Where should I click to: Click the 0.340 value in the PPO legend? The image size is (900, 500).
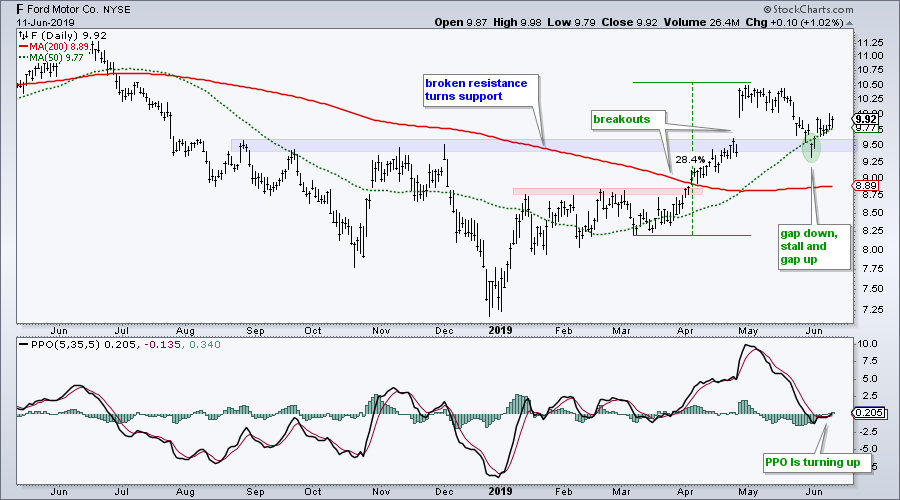point(204,344)
